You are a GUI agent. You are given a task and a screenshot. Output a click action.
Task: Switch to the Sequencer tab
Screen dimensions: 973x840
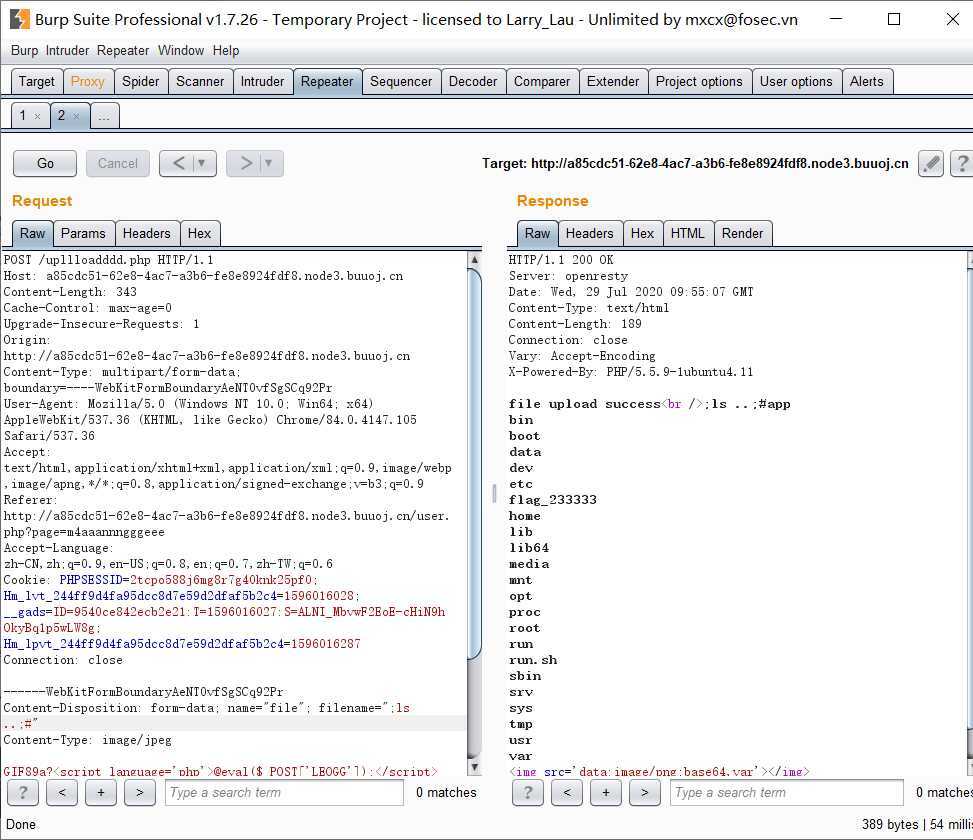(x=401, y=81)
